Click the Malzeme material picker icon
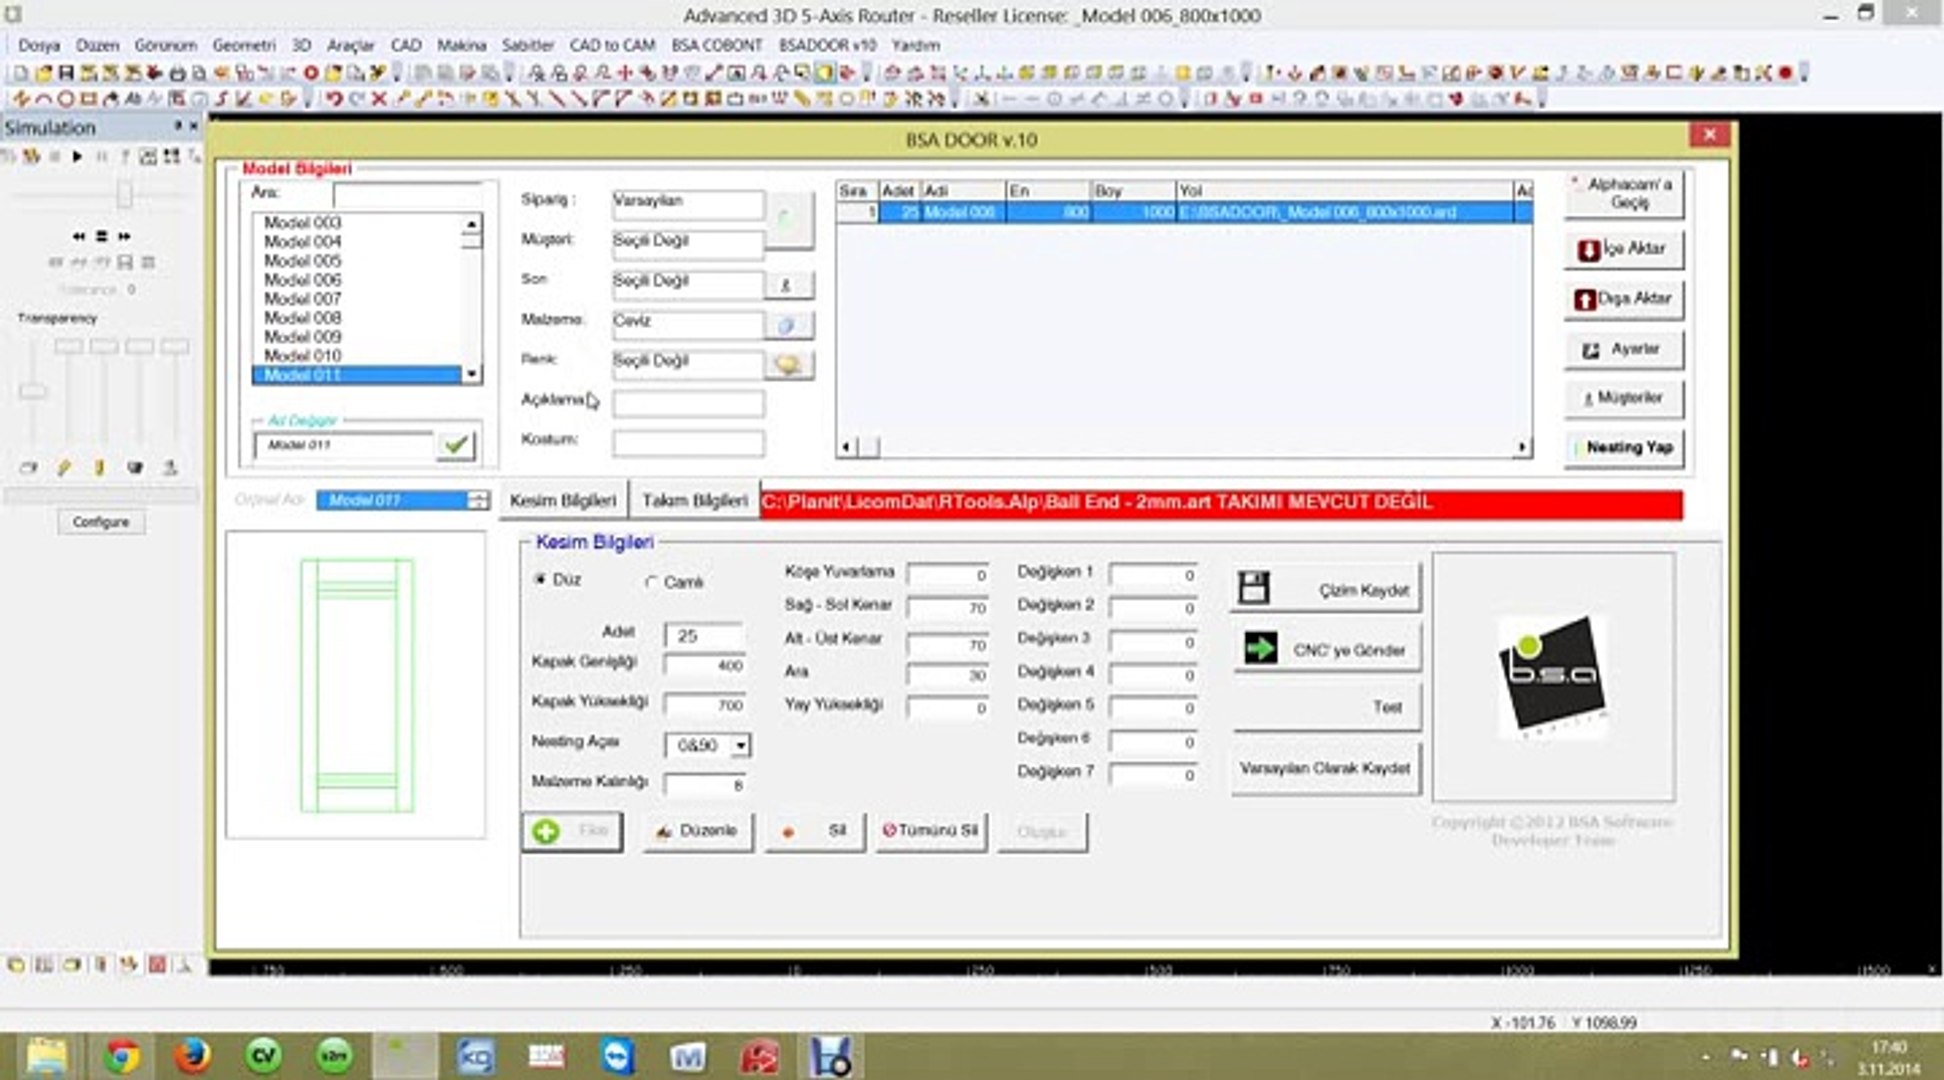Viewport: 1944px width, 1080px height. pos(788,325)
